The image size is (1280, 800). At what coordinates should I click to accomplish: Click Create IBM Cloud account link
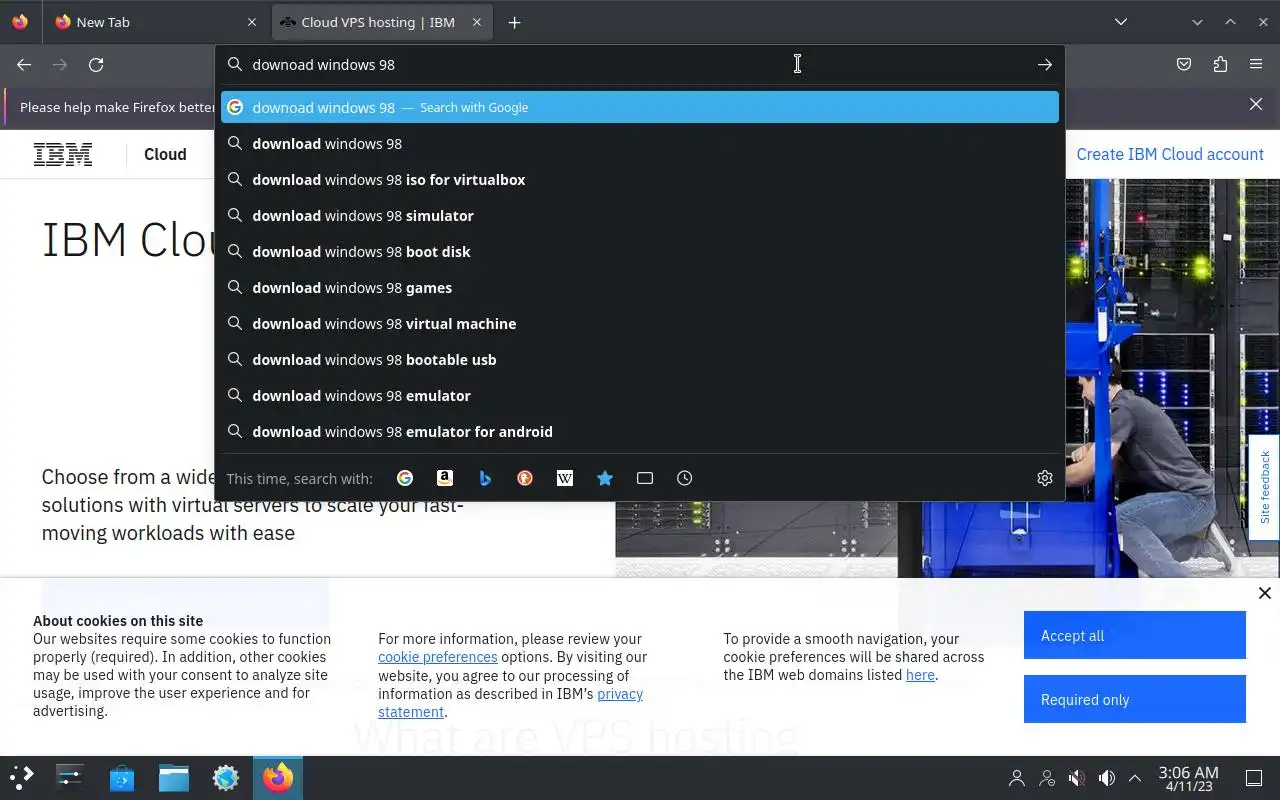[1170, 154]
